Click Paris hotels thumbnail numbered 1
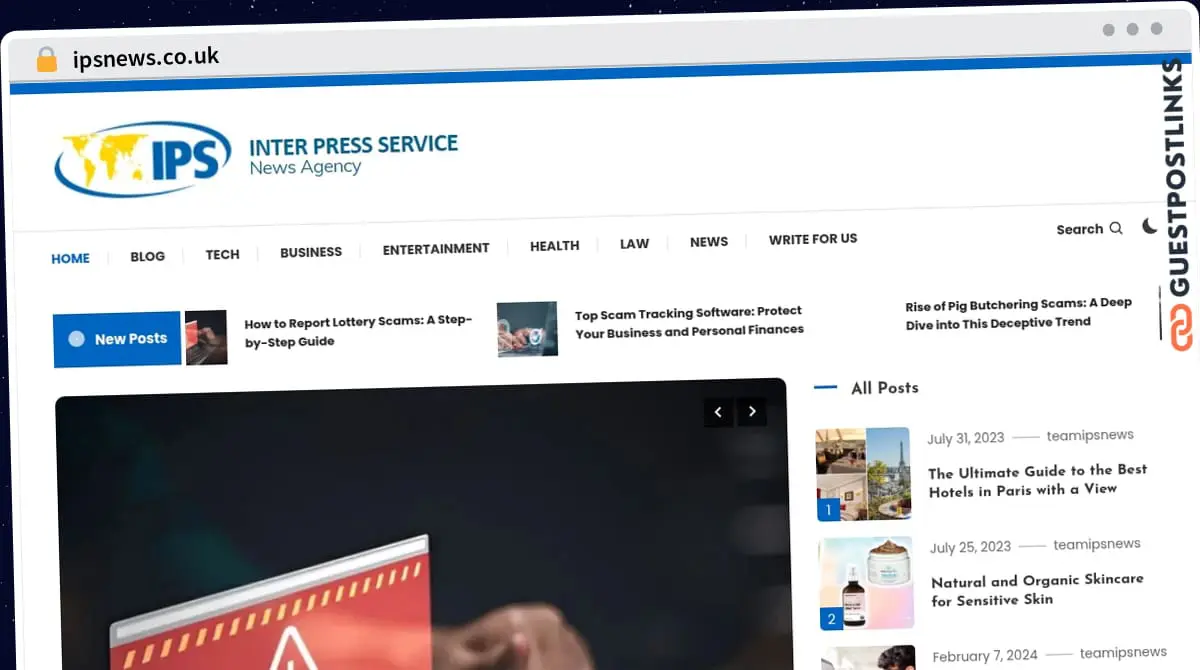This screenshot has width=1200, height=670. pyautogui.click(x=863, y=474)
